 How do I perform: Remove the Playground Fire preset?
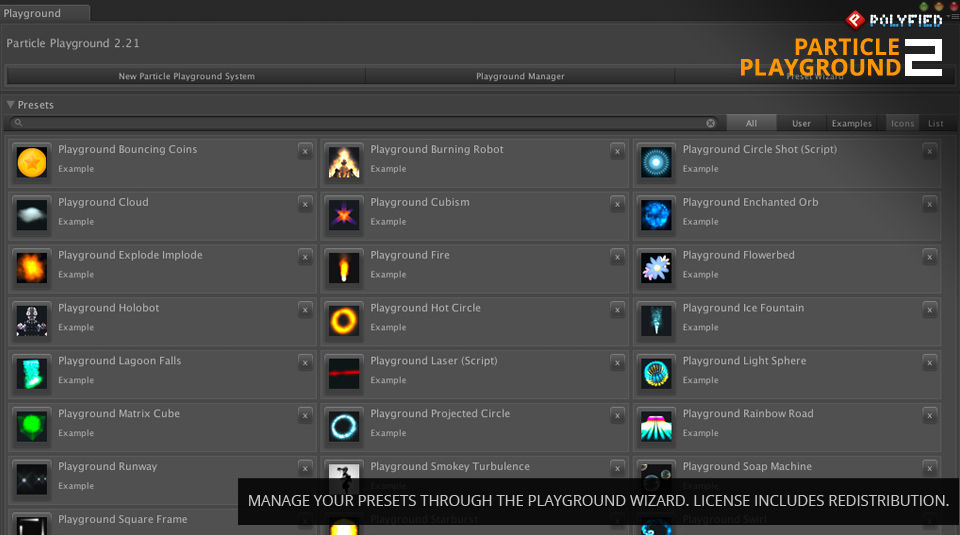tap(617, 256)
